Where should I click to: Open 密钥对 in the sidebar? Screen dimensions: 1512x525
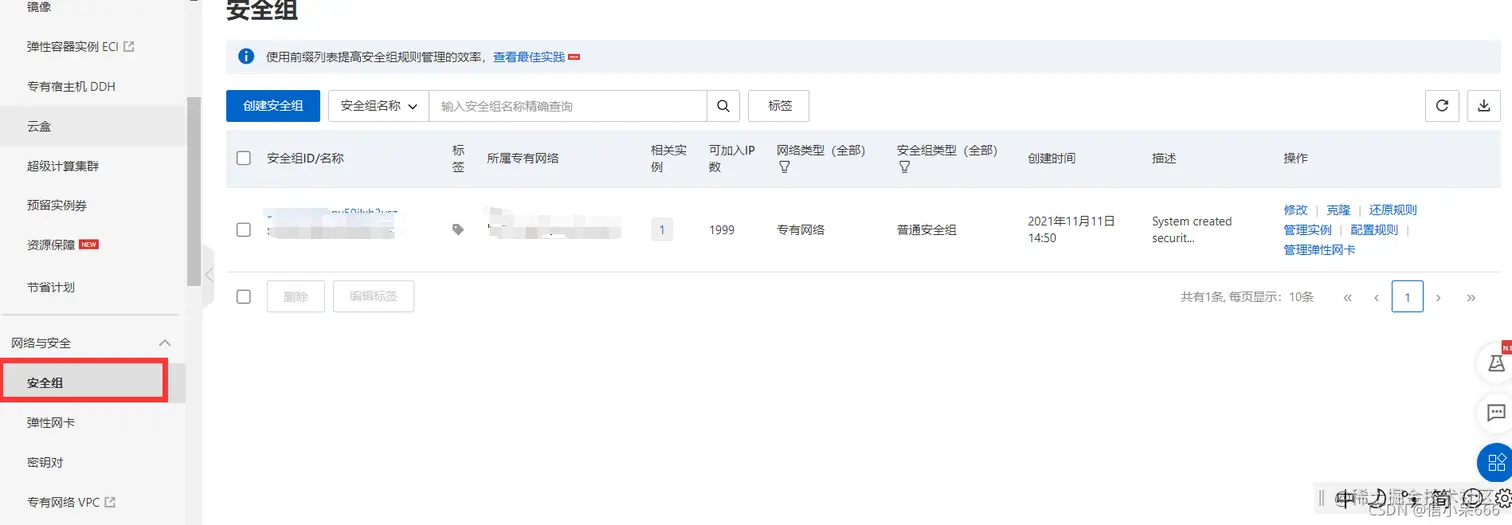pos(45,463)
